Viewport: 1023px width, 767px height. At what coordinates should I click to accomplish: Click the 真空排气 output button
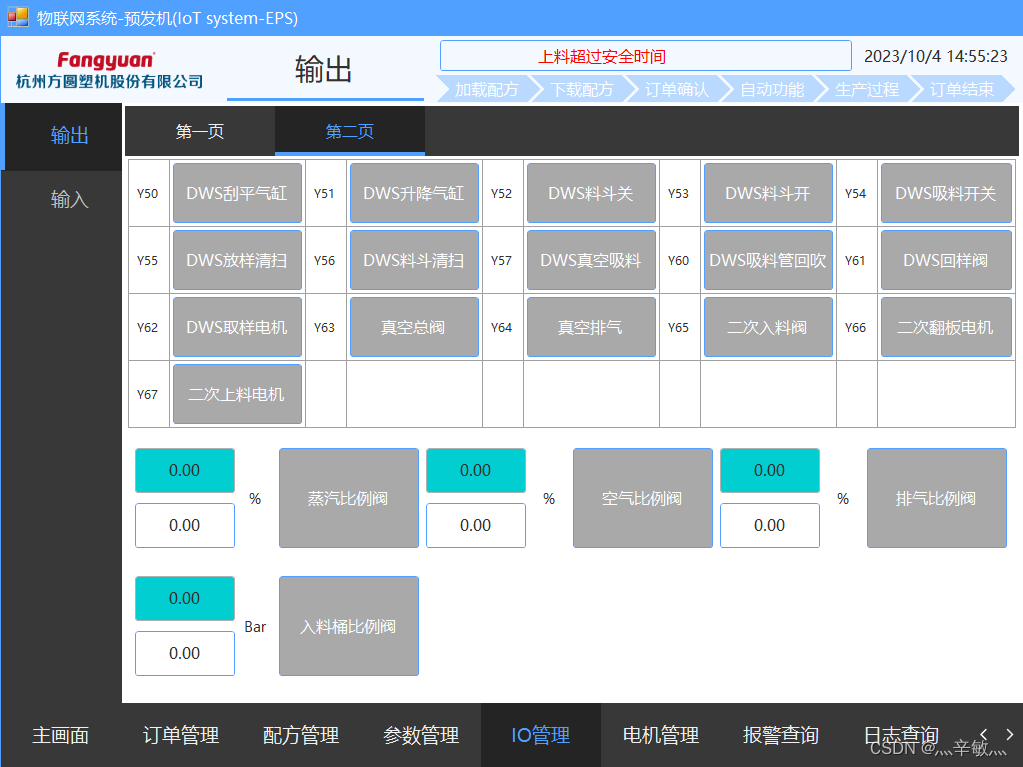coord(591,327)
